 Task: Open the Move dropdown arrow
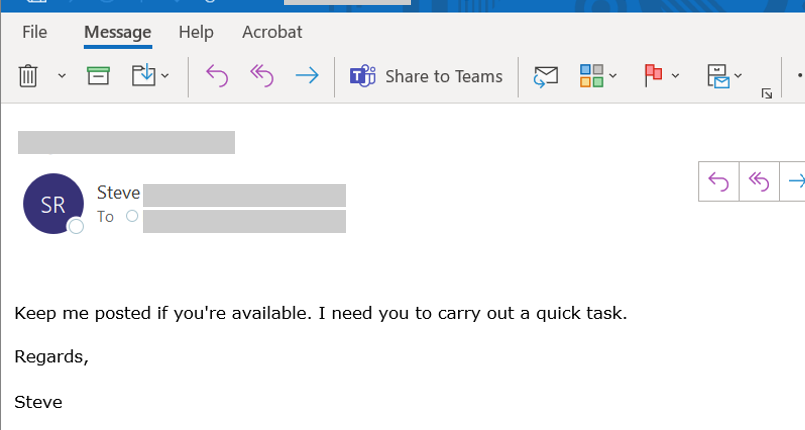click(166, 76)
